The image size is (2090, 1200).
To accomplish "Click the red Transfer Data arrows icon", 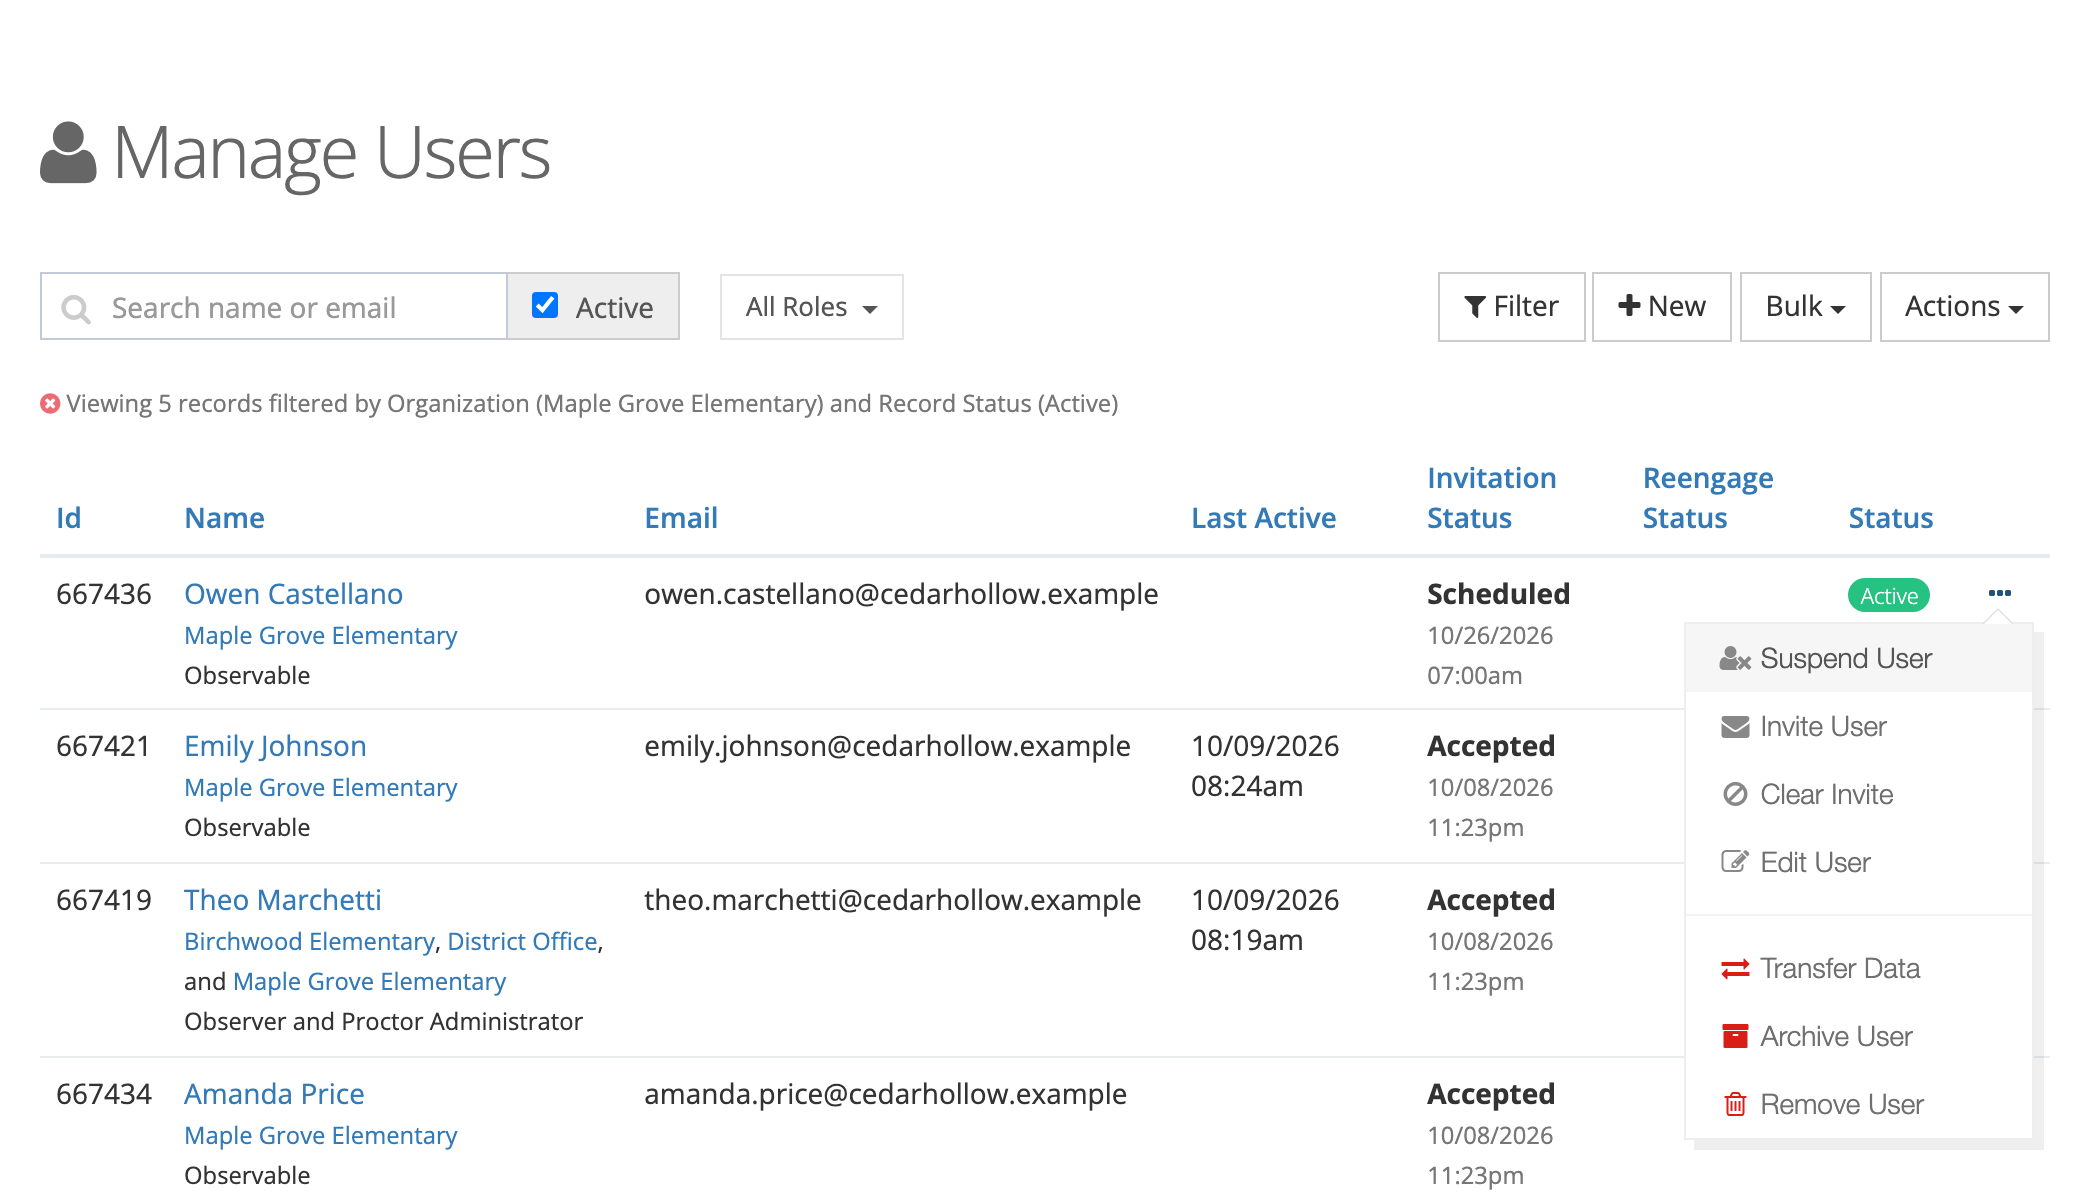I will point(1735,969).
